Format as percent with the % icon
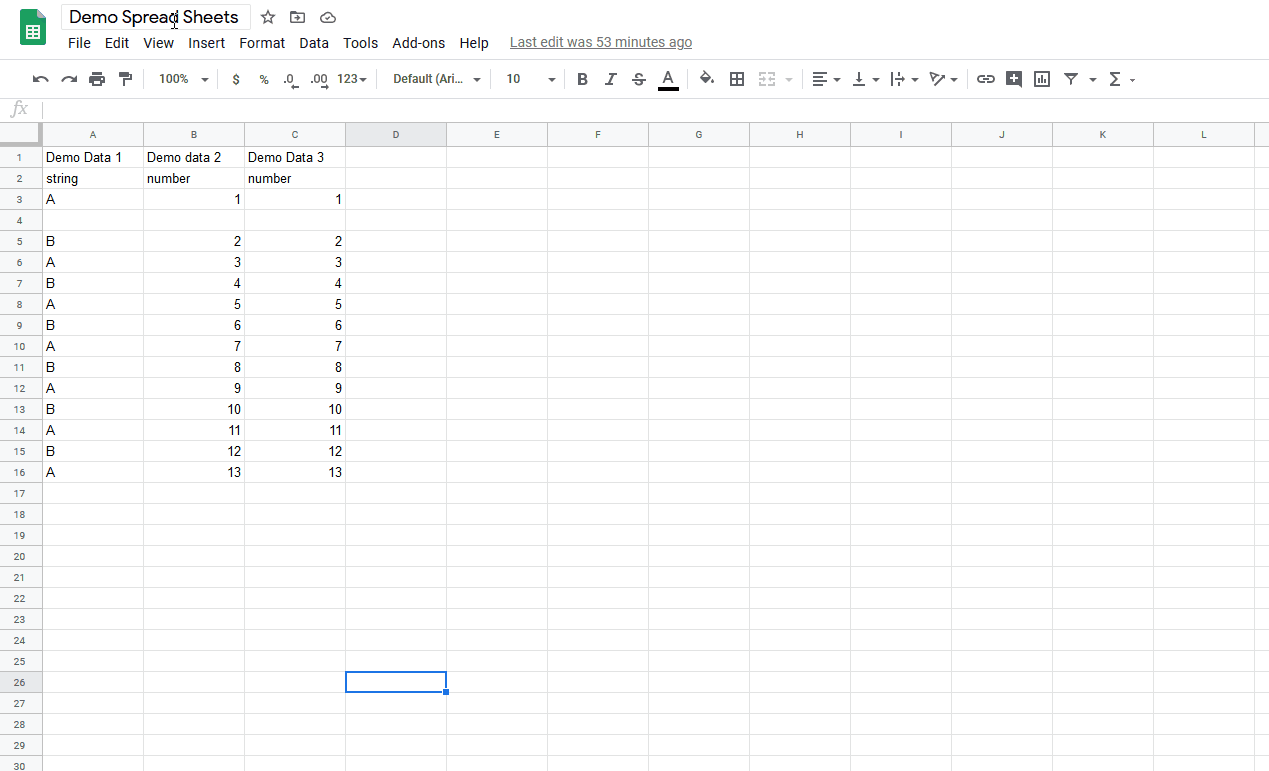This screenshot has height=771, width=1269. (264, 79)
